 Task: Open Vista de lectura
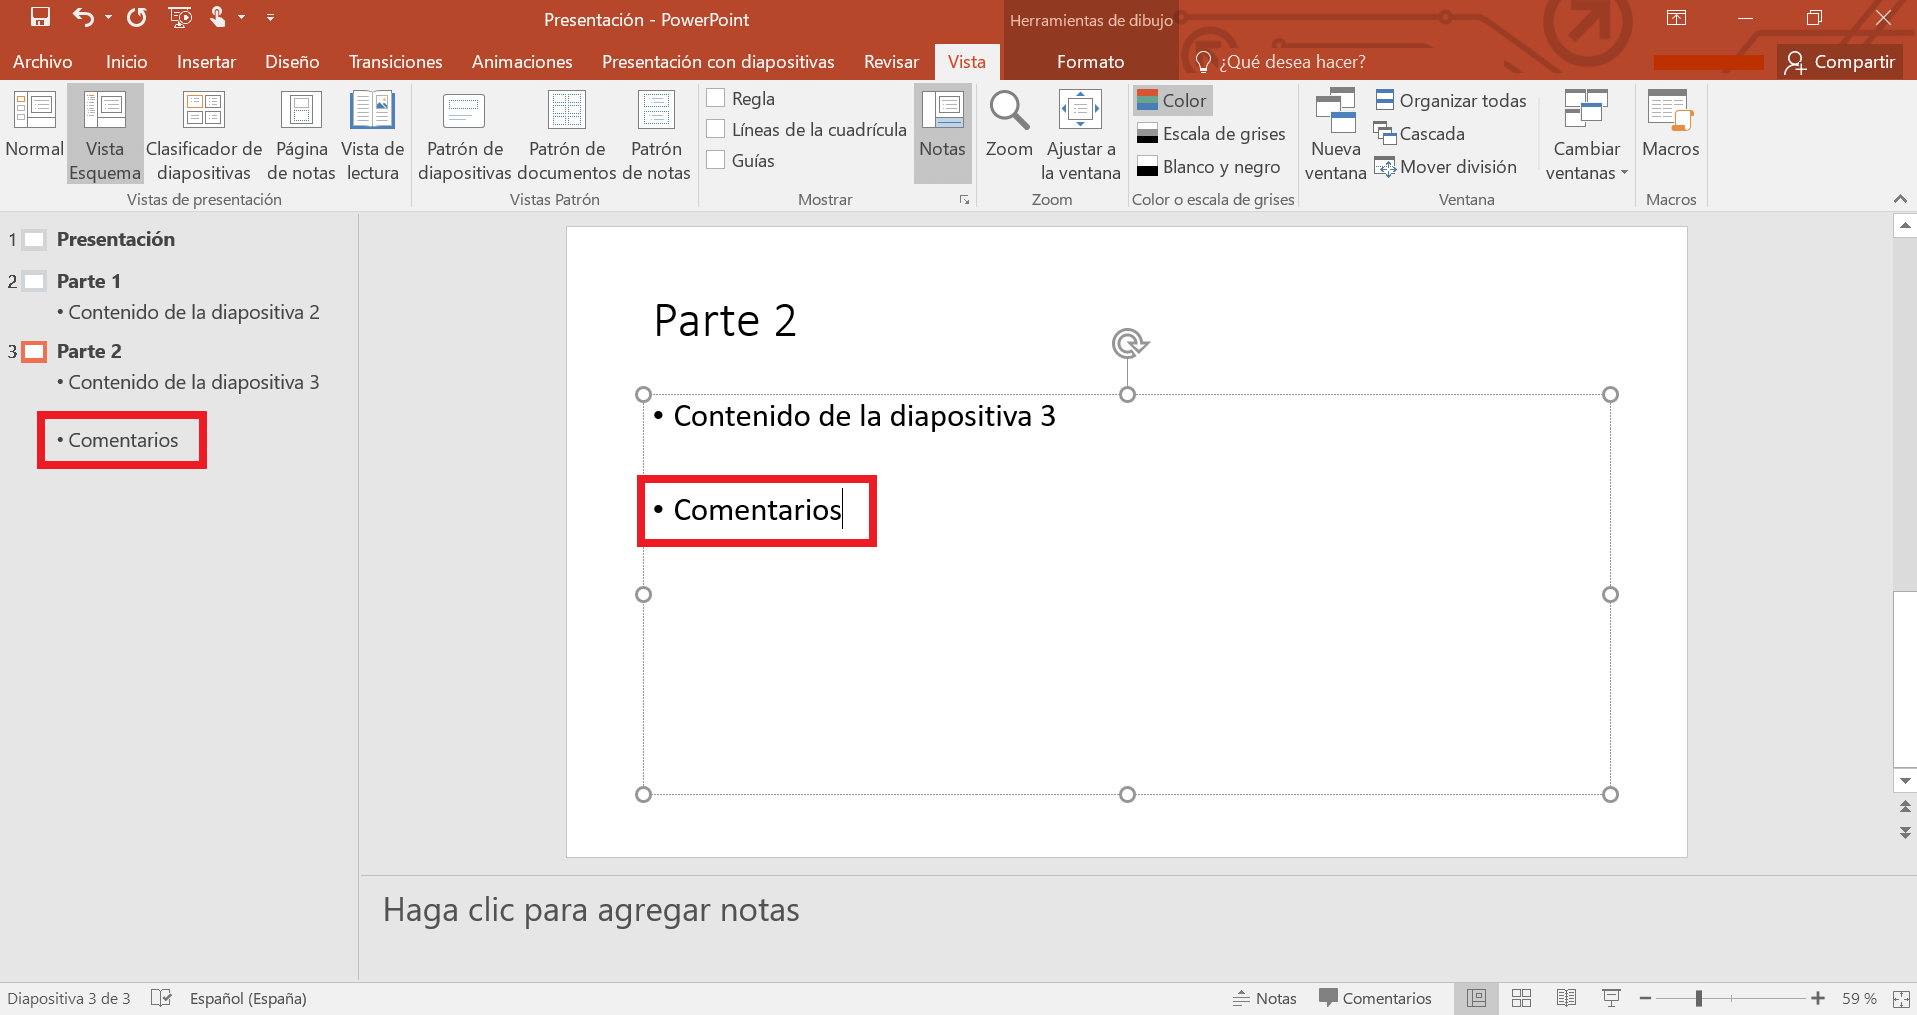372,135
